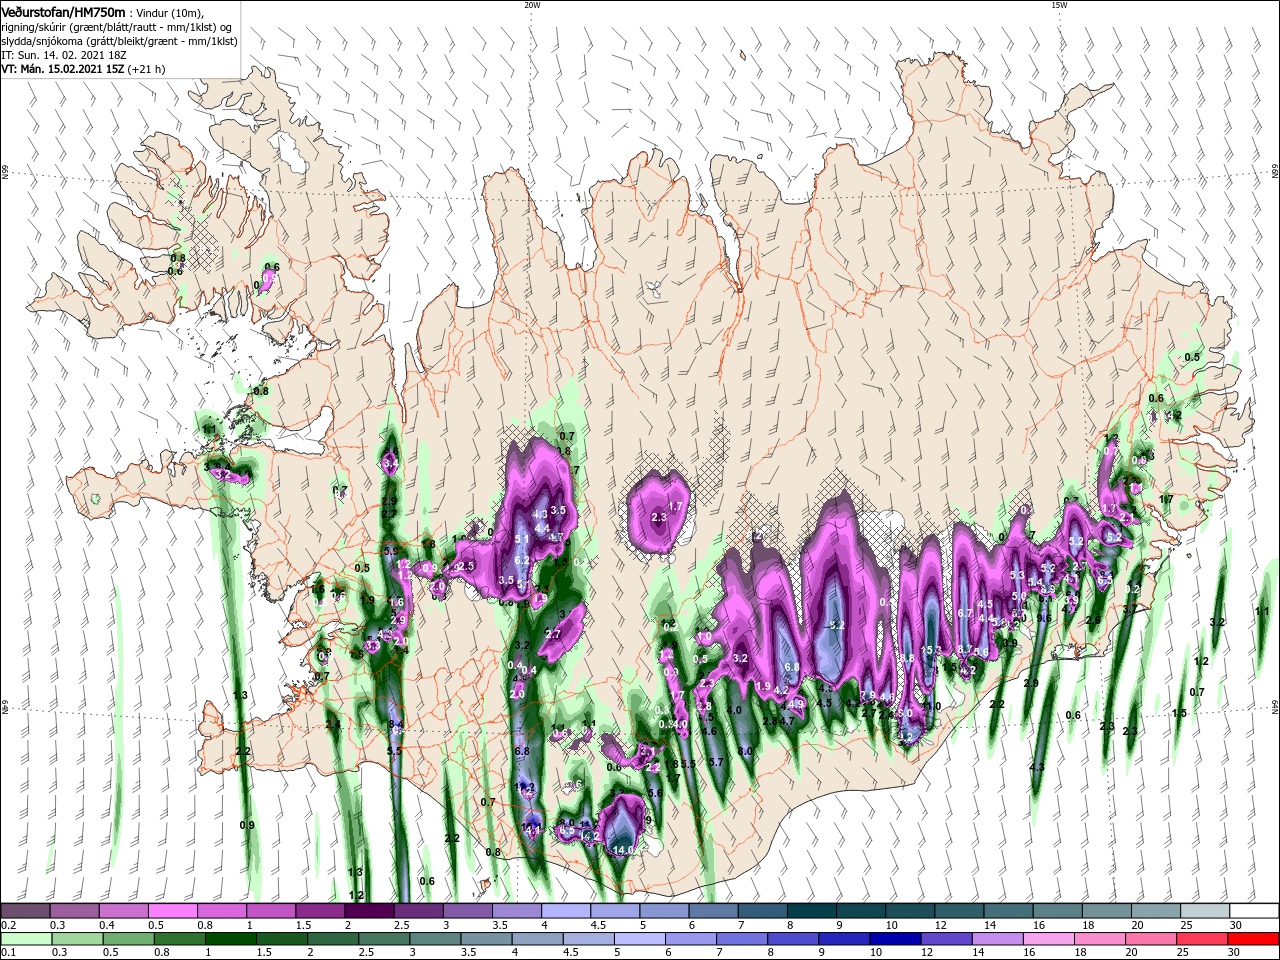Select the 3 swatch on the rain scale
Image resolution: width=1280 pixels, height=960 pixels.
tap(435, 939)
